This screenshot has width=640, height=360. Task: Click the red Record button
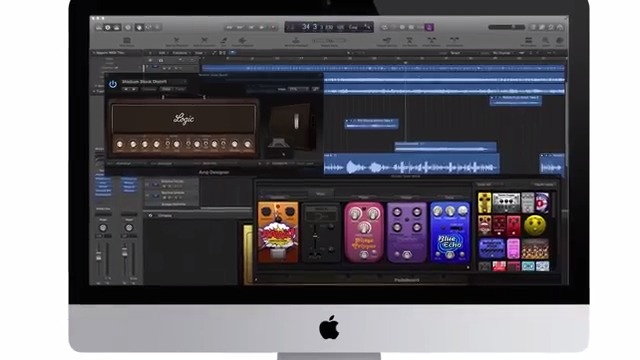[273, 27]
